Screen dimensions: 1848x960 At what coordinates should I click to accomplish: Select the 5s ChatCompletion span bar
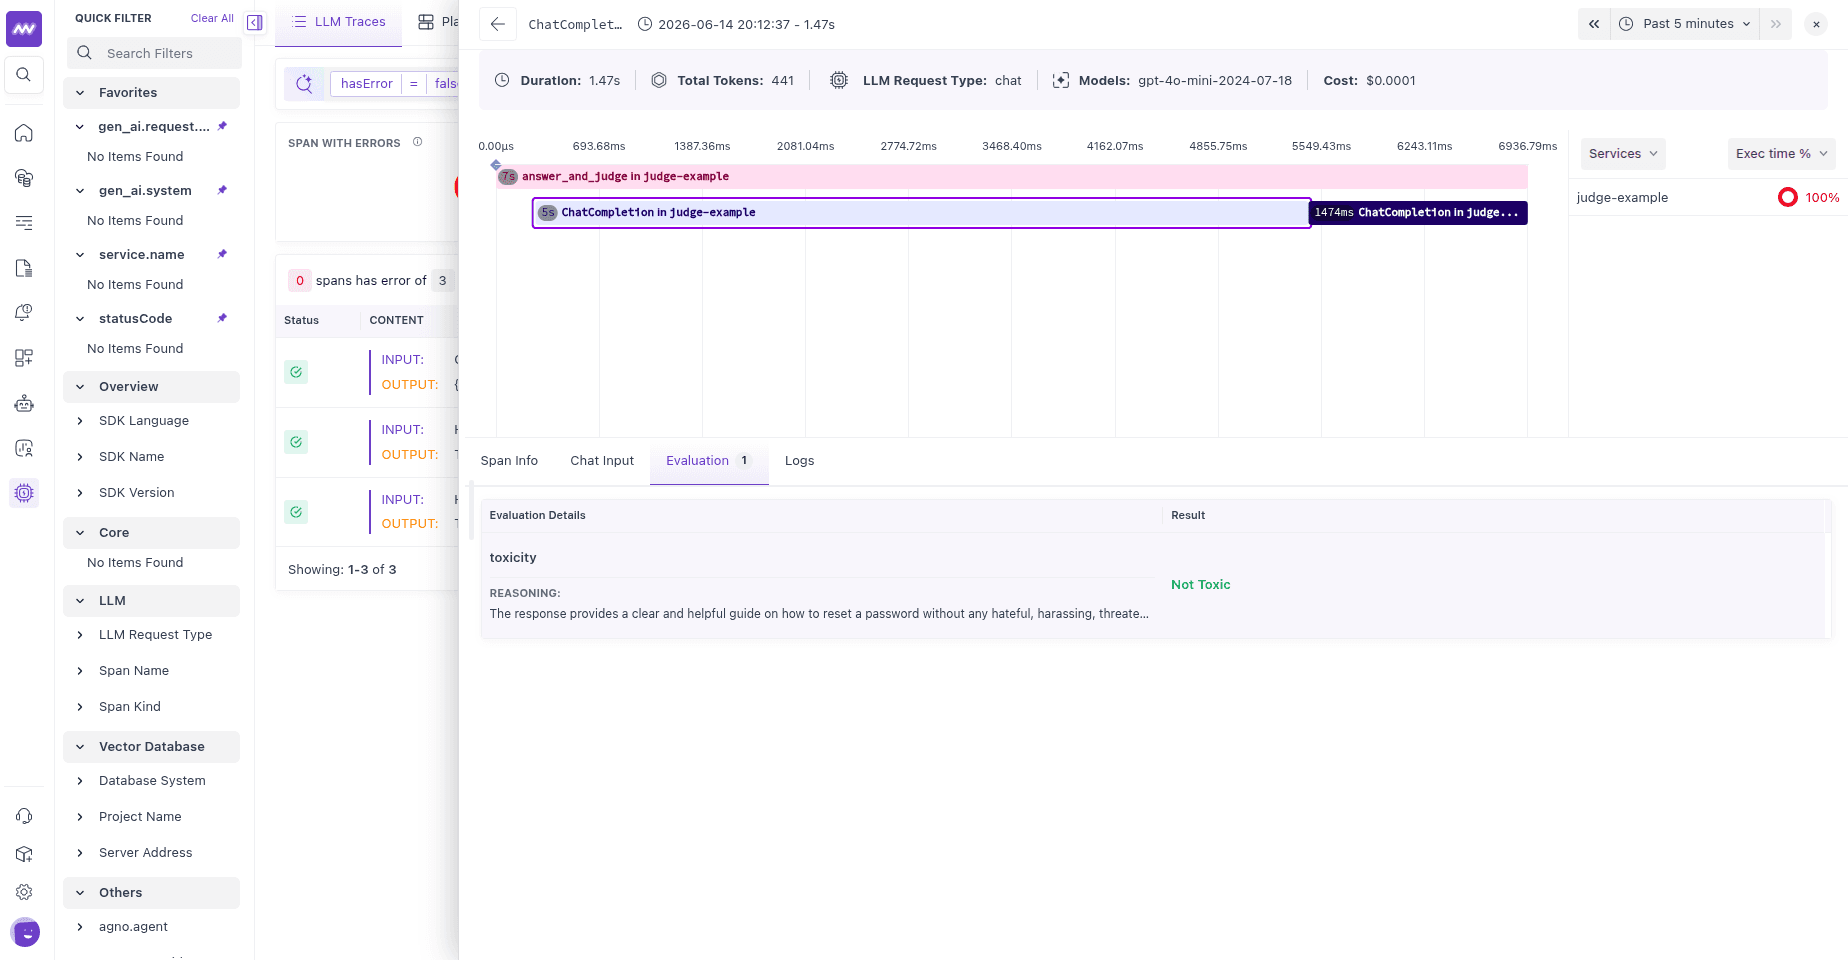pos(921,213)
